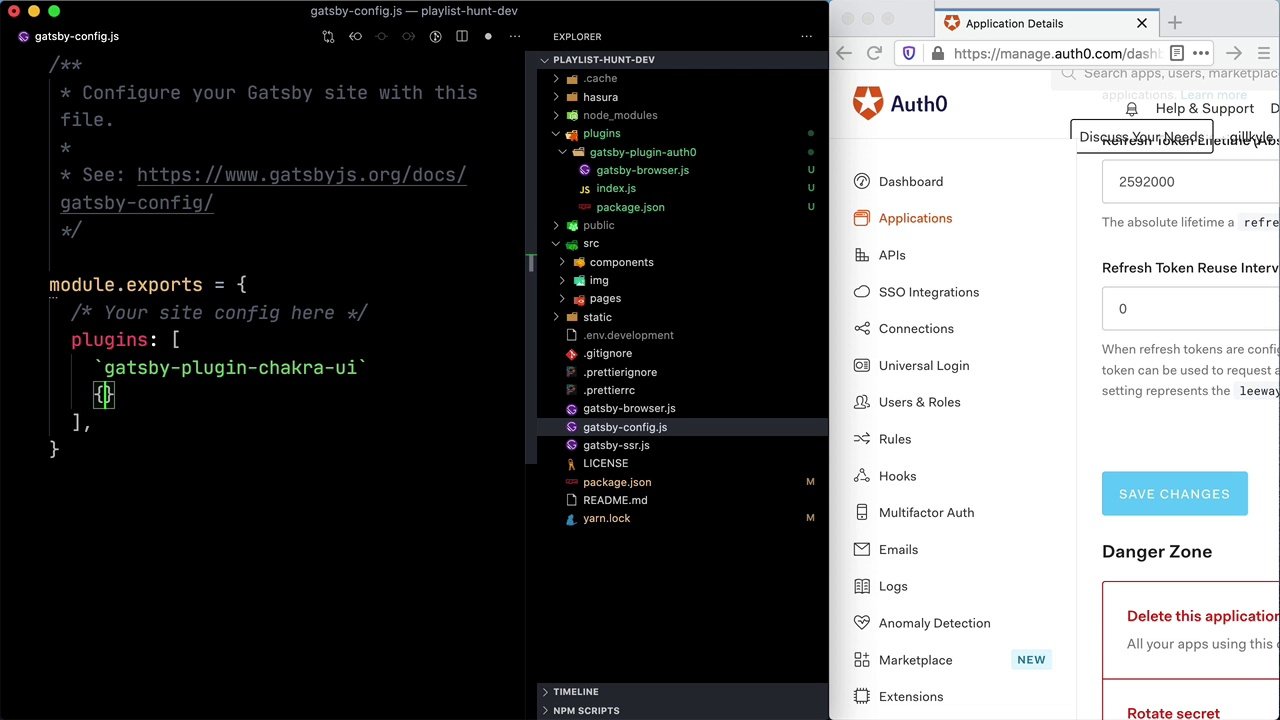Viewport: 1280px width, 720px height.
Task: Click the tracking protection shield in the address bar
Action: pyautogui.click(x=908, y=53)
